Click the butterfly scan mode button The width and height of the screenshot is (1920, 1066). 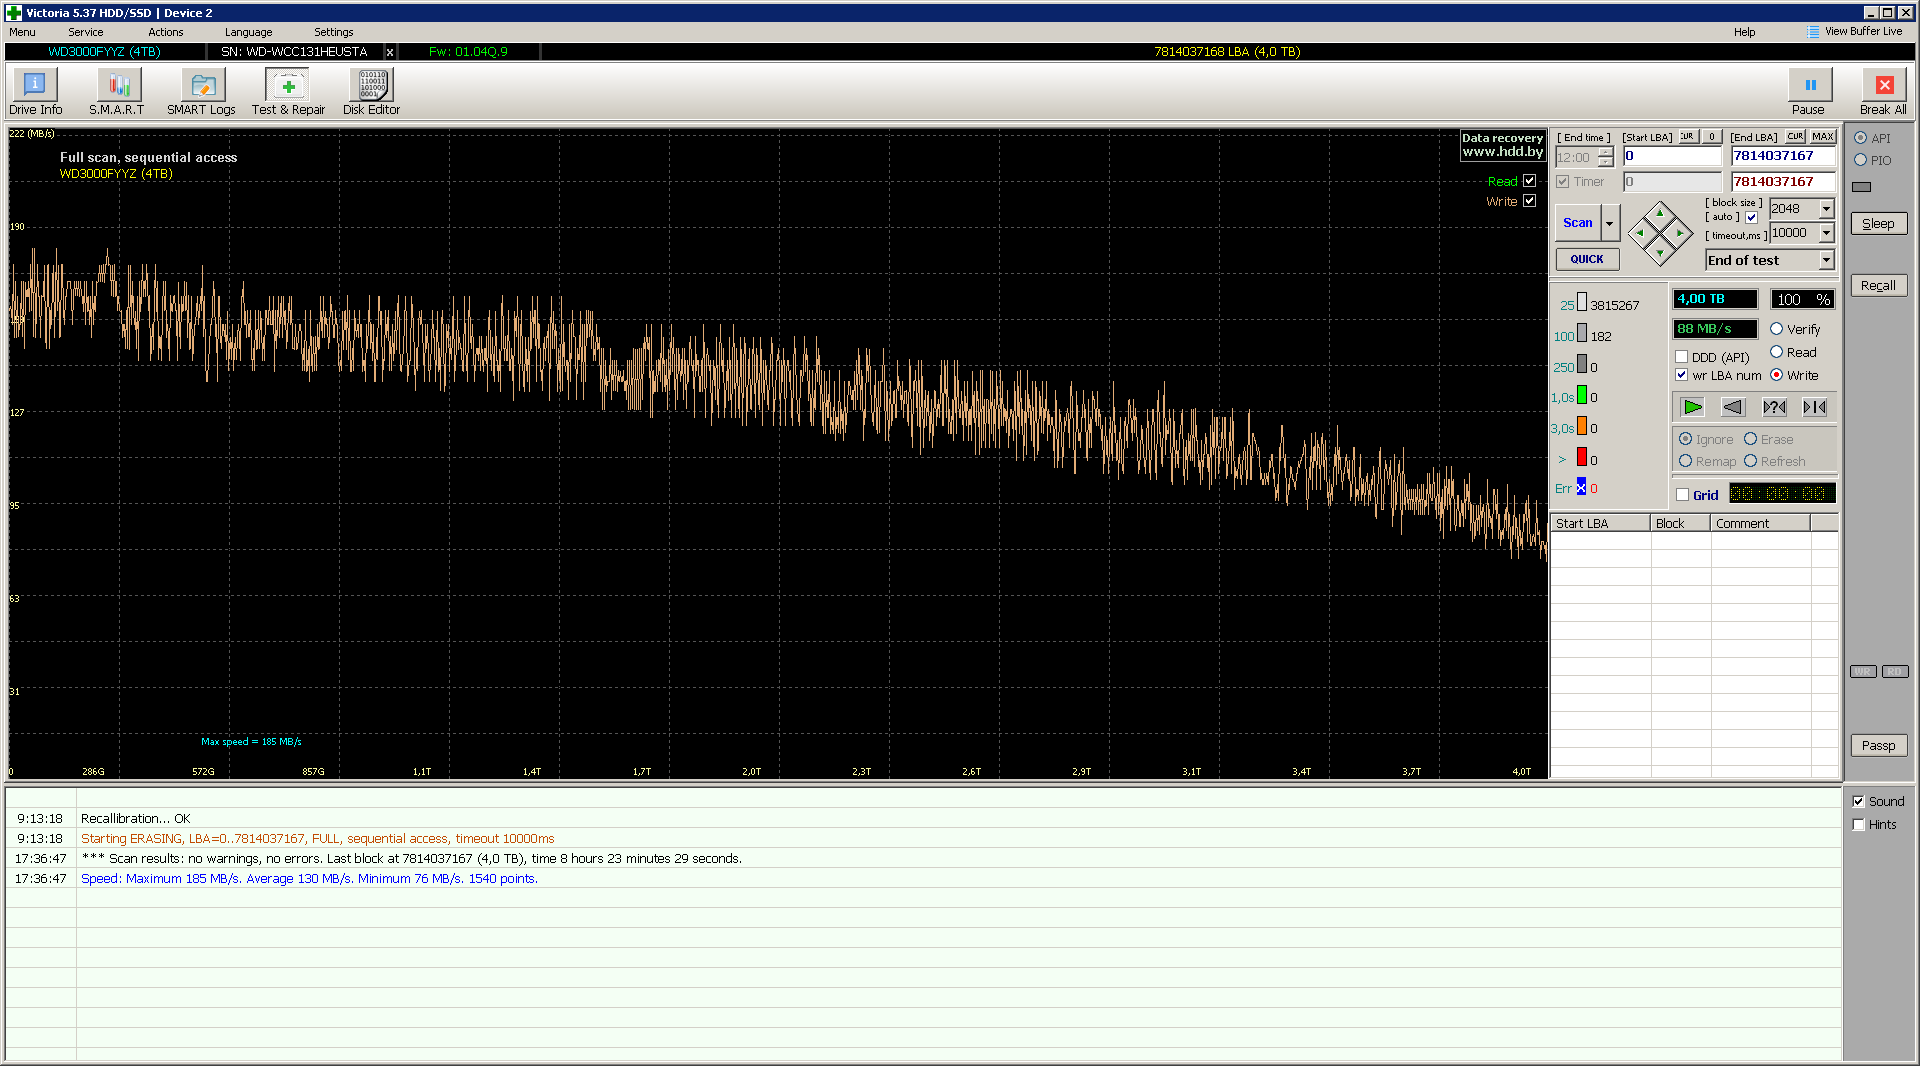pos(1815,407)
